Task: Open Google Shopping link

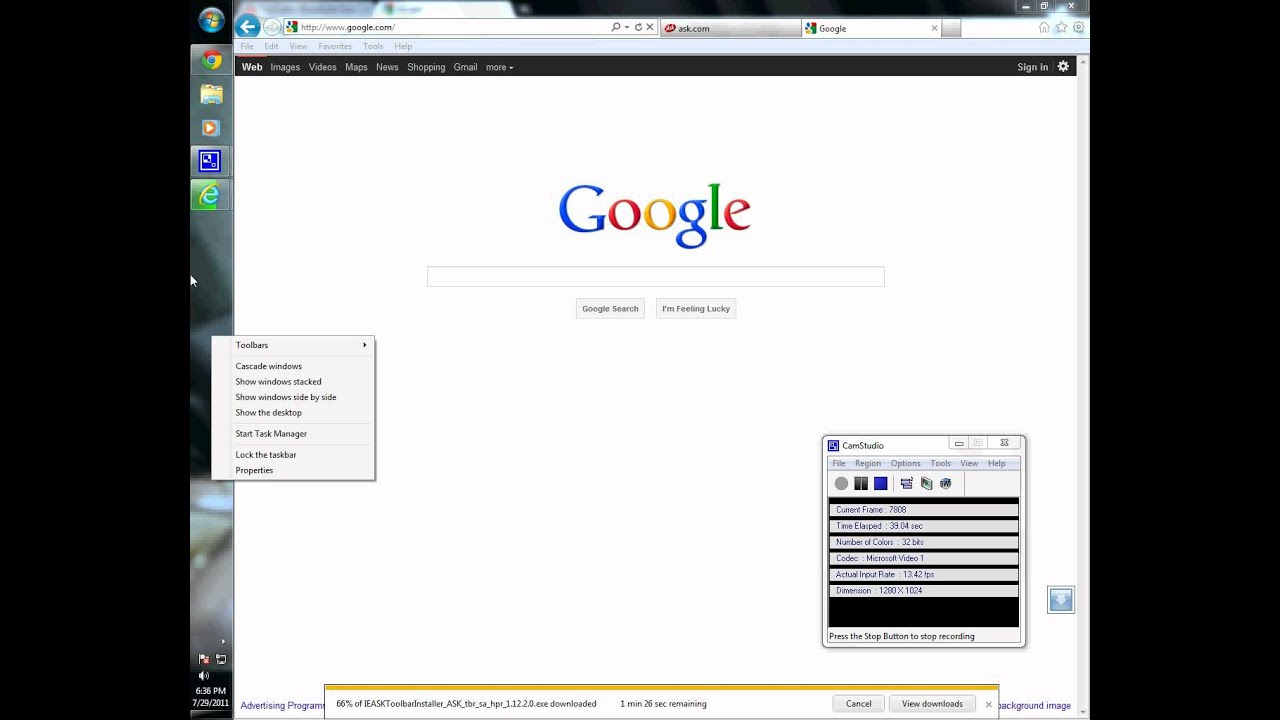Action: tap(426, 67)
